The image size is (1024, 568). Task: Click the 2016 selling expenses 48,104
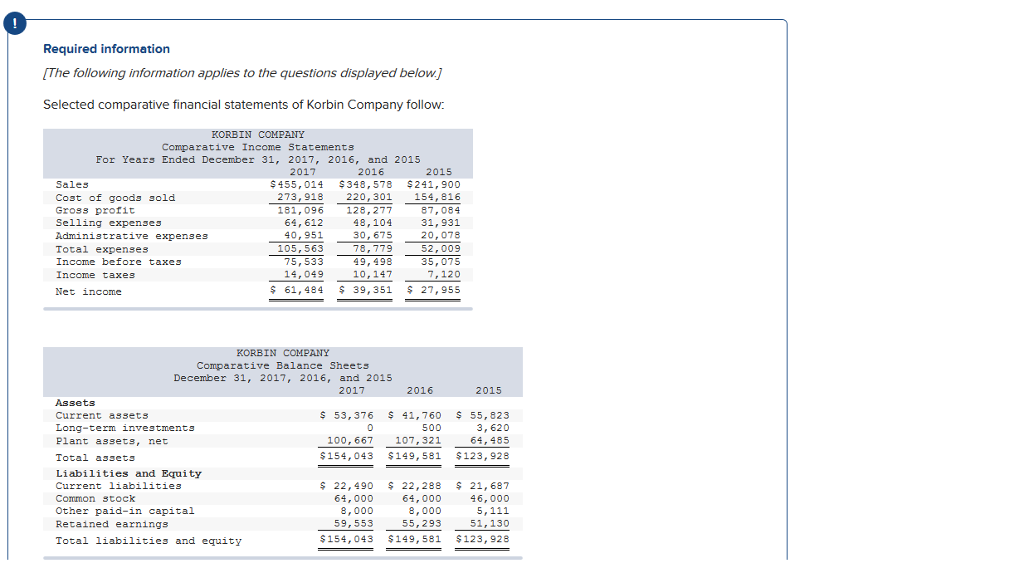click(x=372, y=223)
